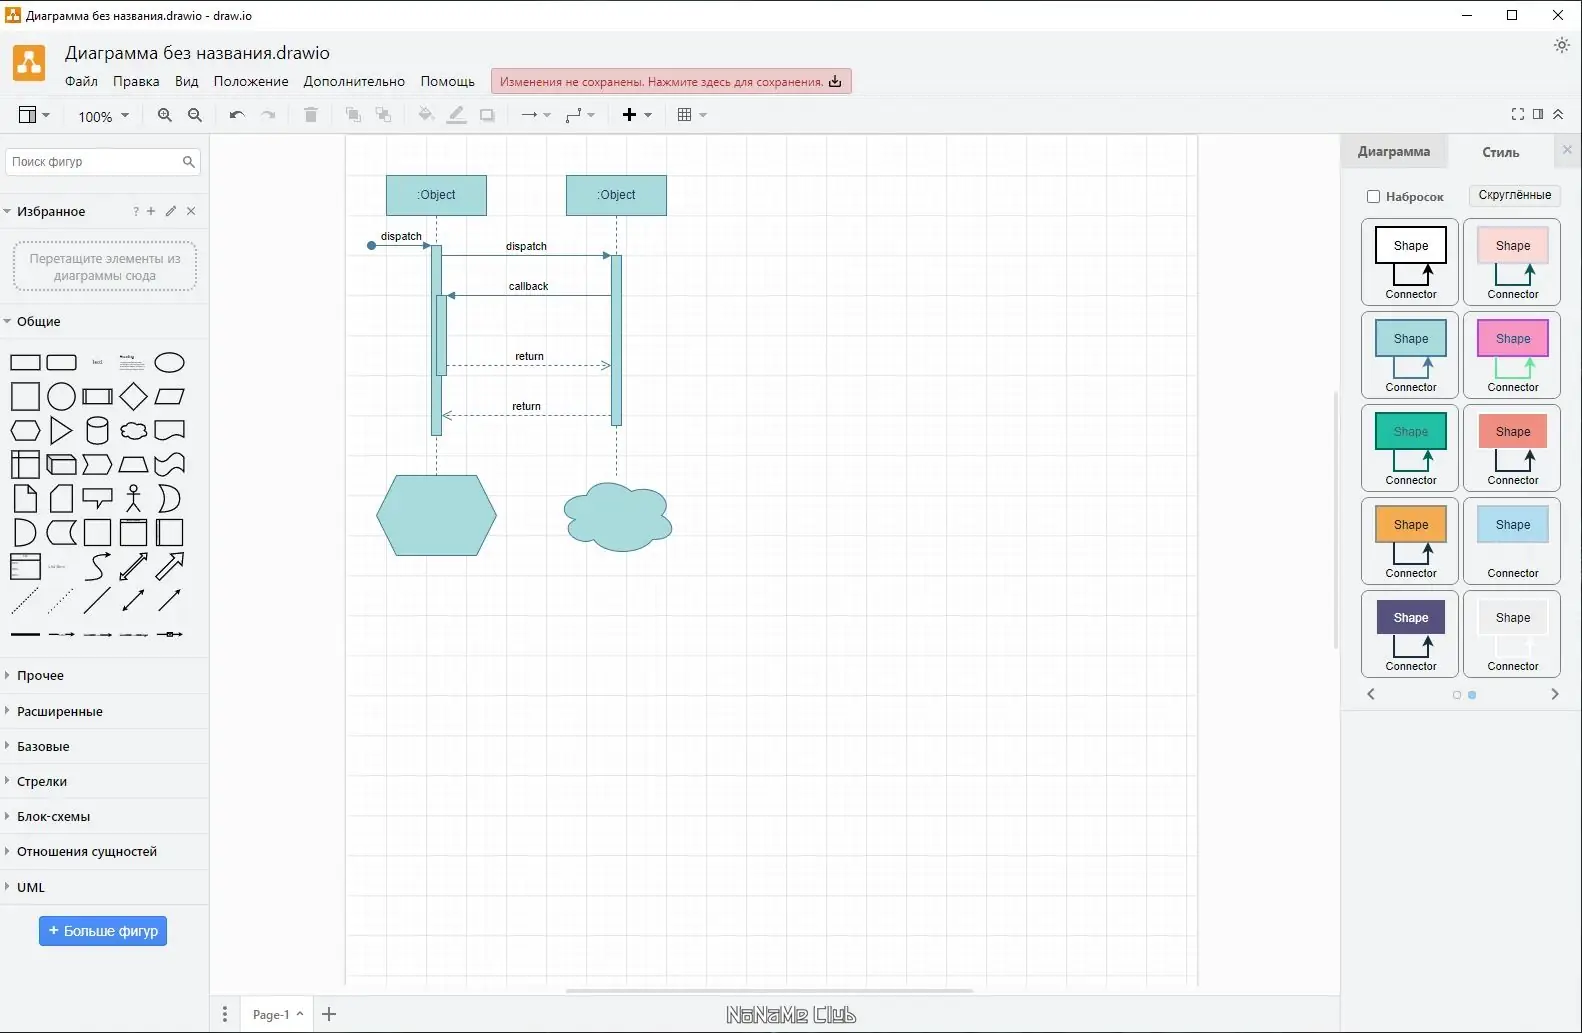Open the waypoints style dropdown
The width and height of the screenshot is (1582, 1033).
tap(580, 115)
